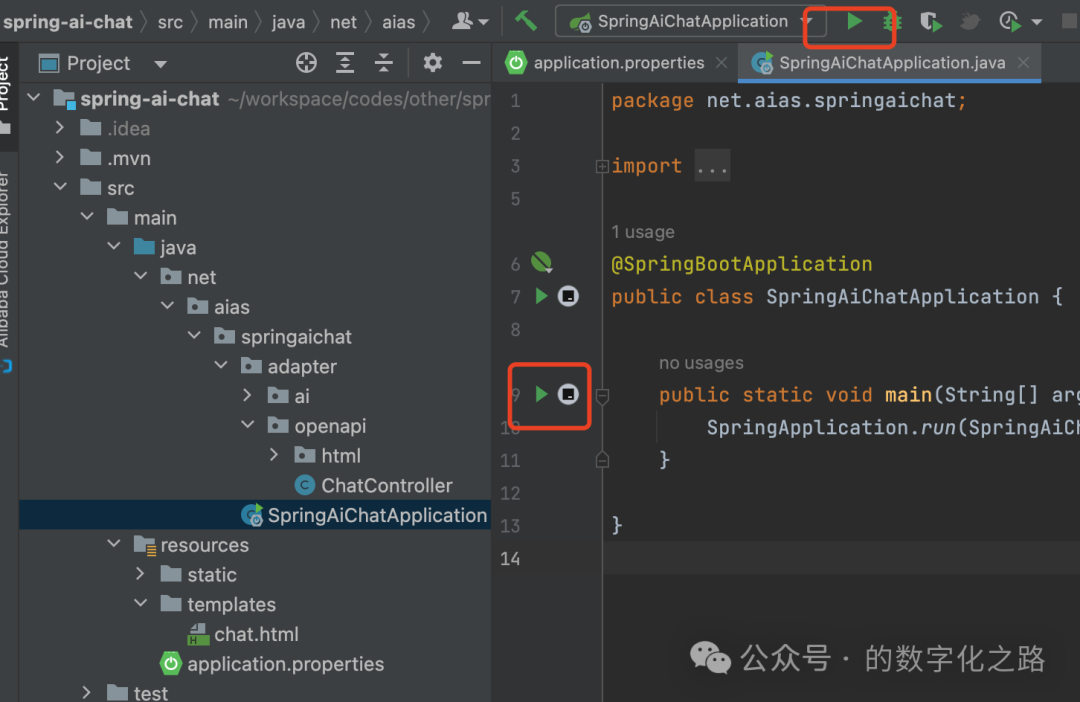The height and width of the screenshot is (702, 1080).
Task: Open Project panel gear settings
Action: tap(433, 63)
